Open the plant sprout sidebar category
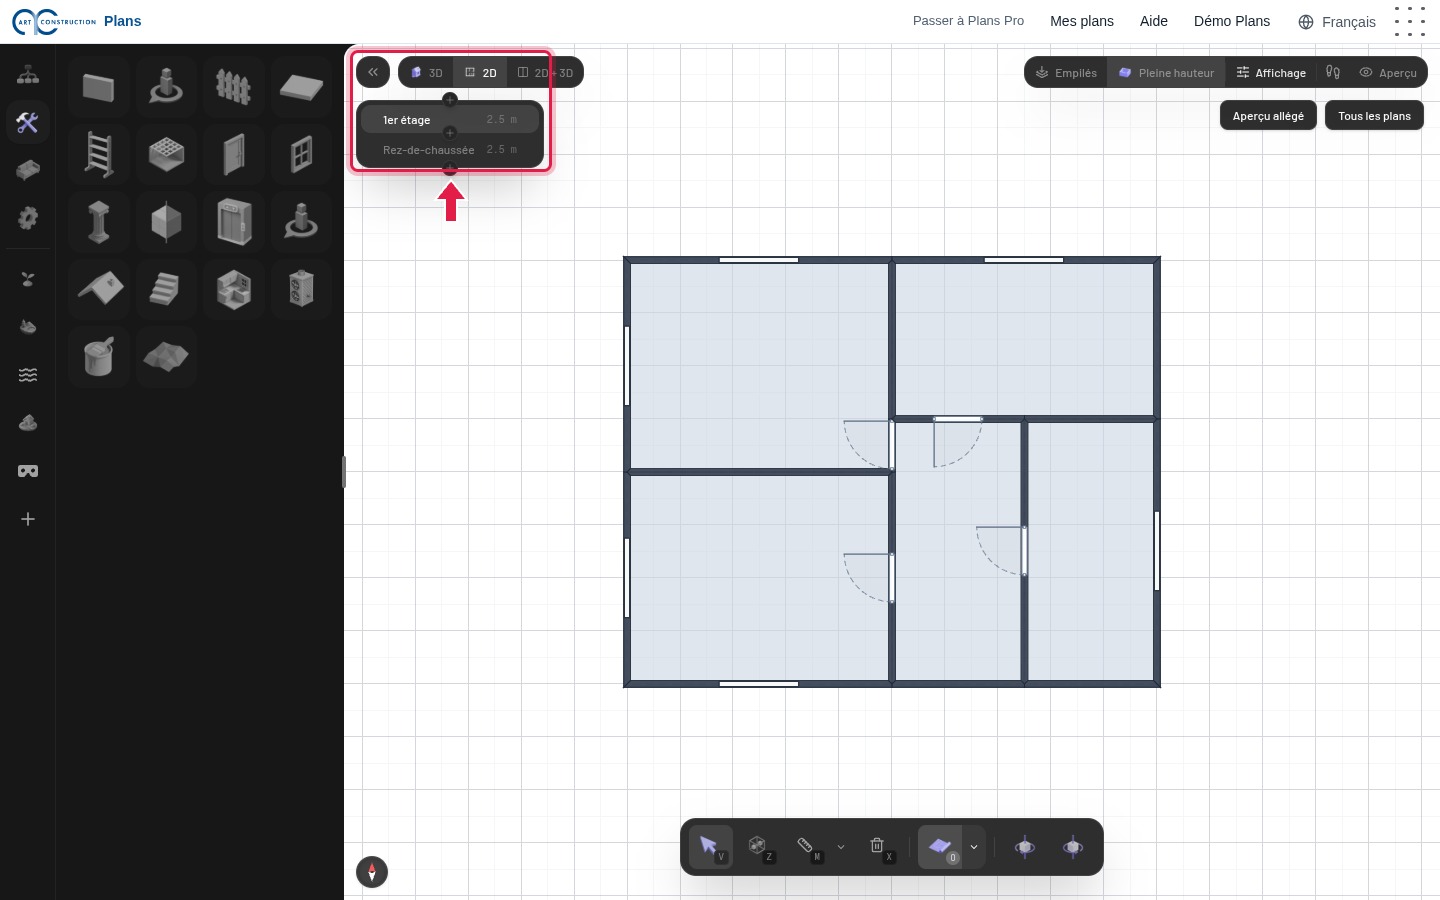Image resolution: width=1440 pixels, height=900 pixels. point(28,279)
